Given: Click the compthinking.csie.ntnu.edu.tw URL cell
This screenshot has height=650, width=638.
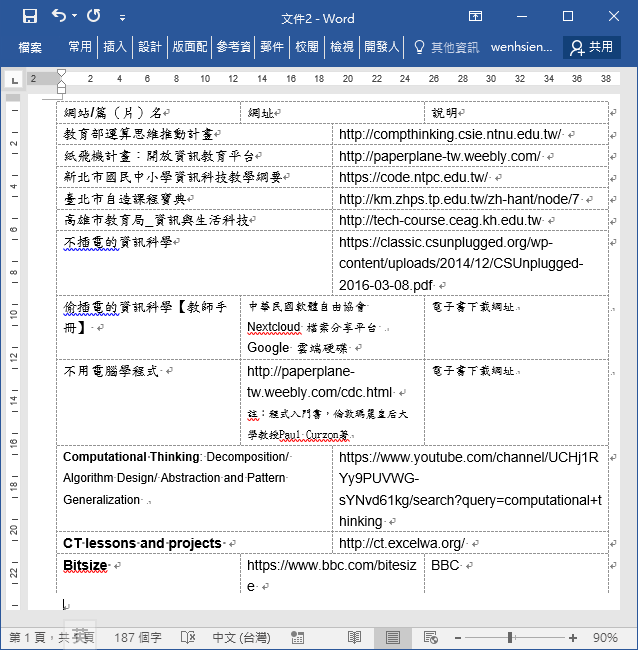Looking at the screenshot, I should click(470, 134).
